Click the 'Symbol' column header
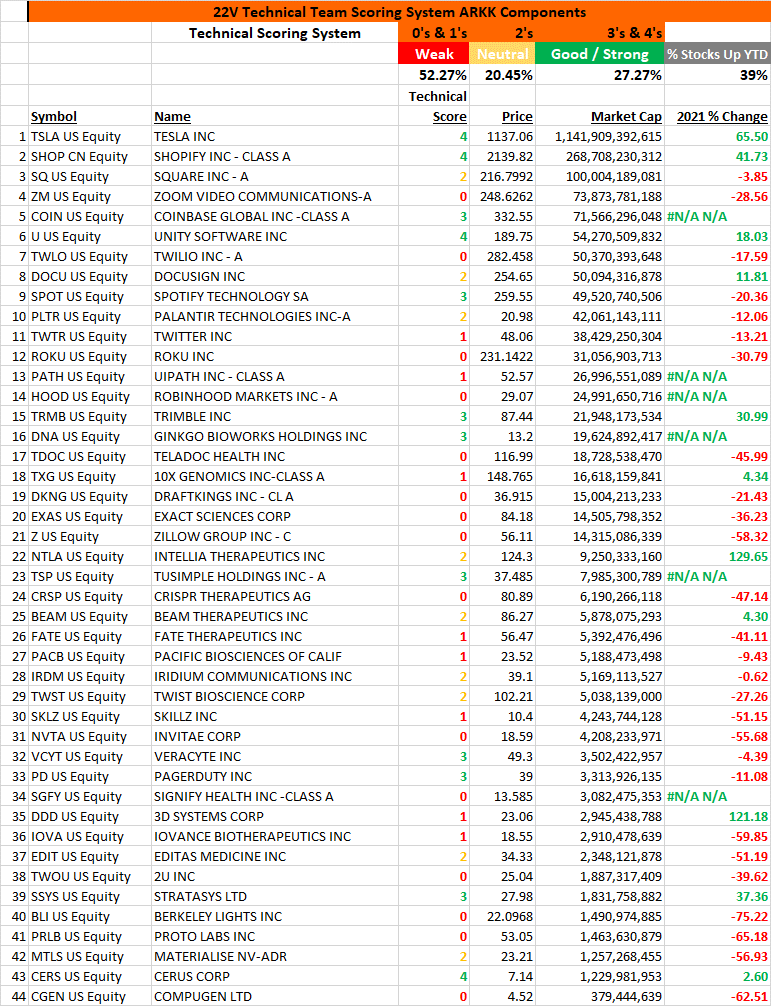The width and height of the screenshot is (771, 1006). coord(54,116)
